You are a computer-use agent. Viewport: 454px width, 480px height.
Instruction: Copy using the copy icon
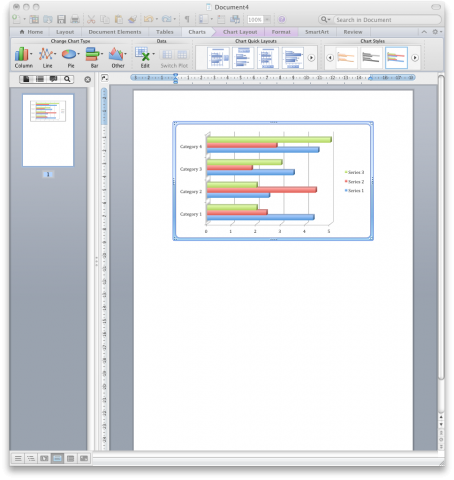tap(105, 19)
